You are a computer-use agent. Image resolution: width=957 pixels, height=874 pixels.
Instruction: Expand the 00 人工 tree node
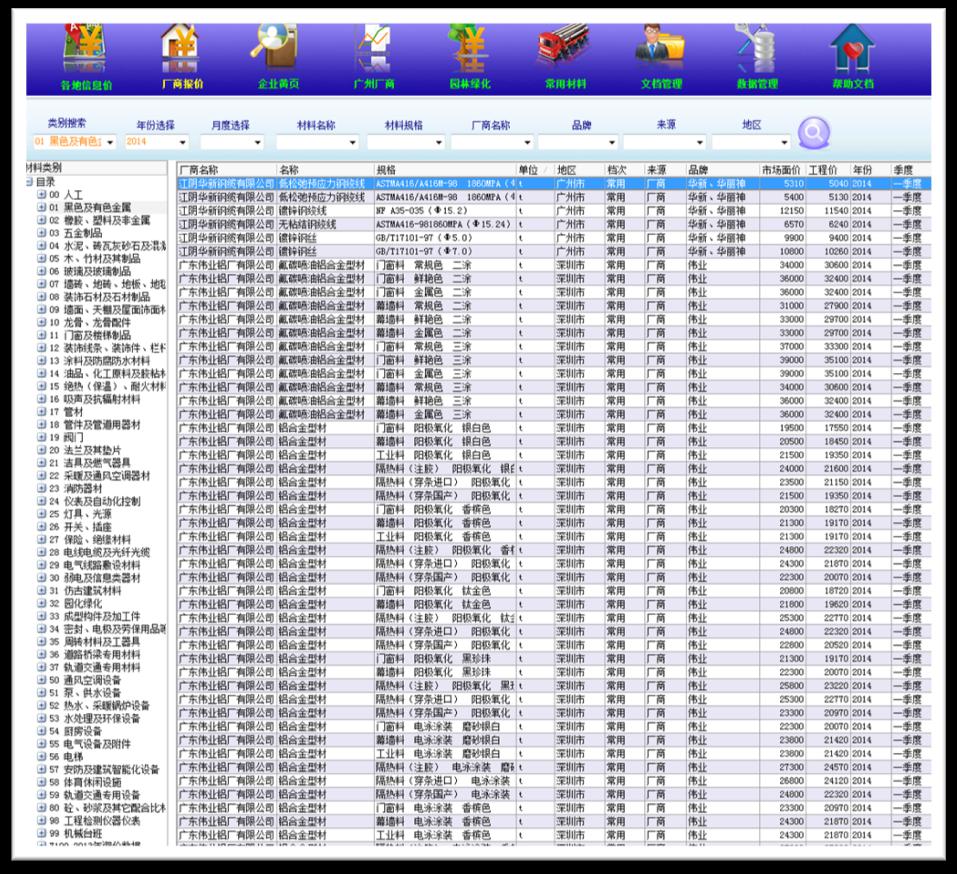(42, 195)
